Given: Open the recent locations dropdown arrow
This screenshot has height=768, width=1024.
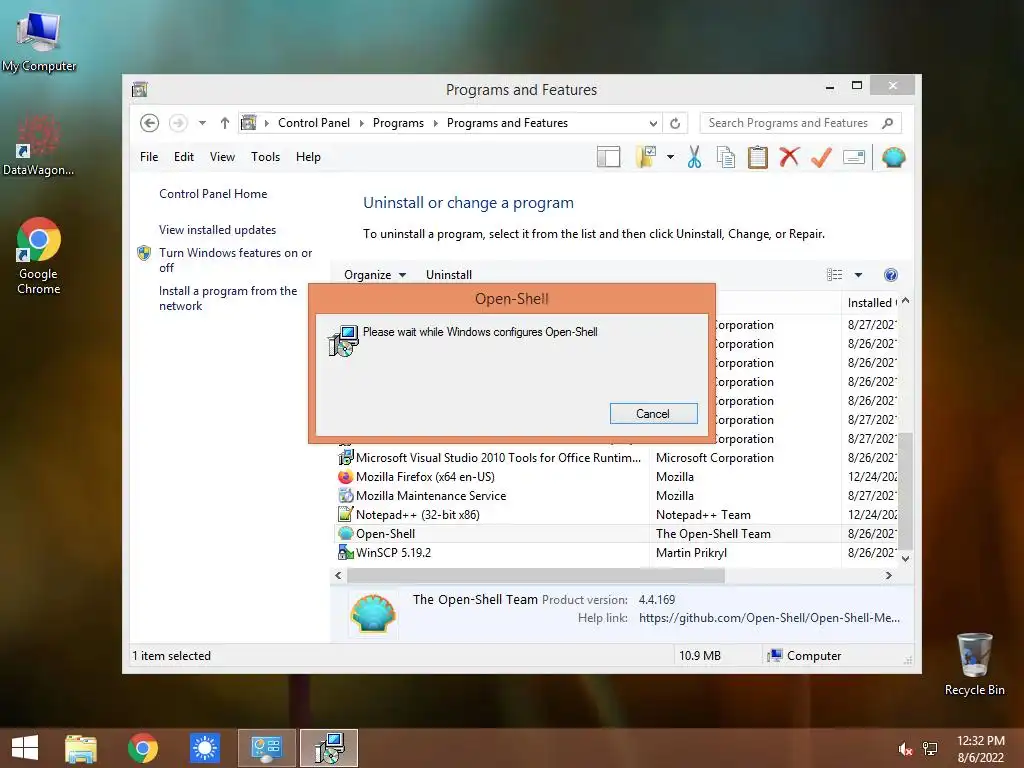Looking at the screenshot, I should pos(202,123).
